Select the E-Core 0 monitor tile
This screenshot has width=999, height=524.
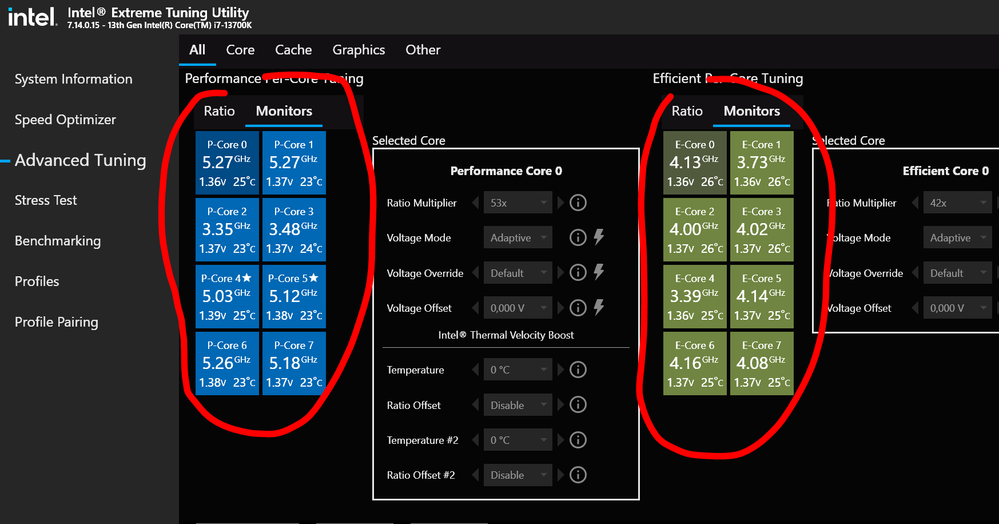pos(695,163)
